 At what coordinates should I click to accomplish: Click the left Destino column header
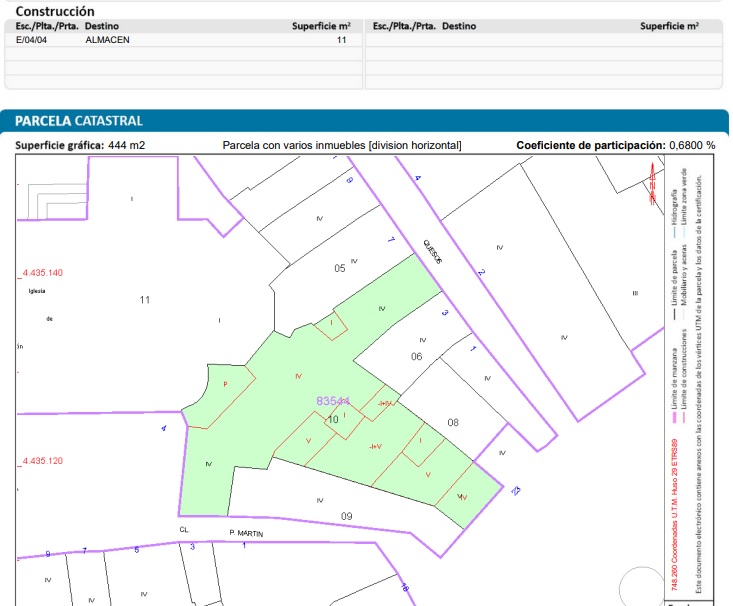point(106,24)
